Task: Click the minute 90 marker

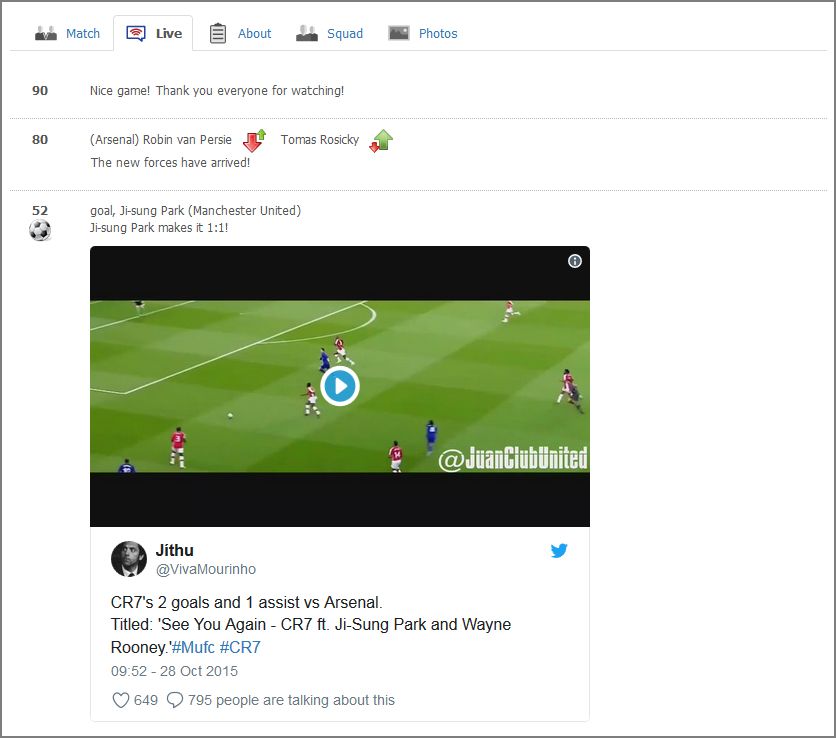Action: tap(40, 91)
